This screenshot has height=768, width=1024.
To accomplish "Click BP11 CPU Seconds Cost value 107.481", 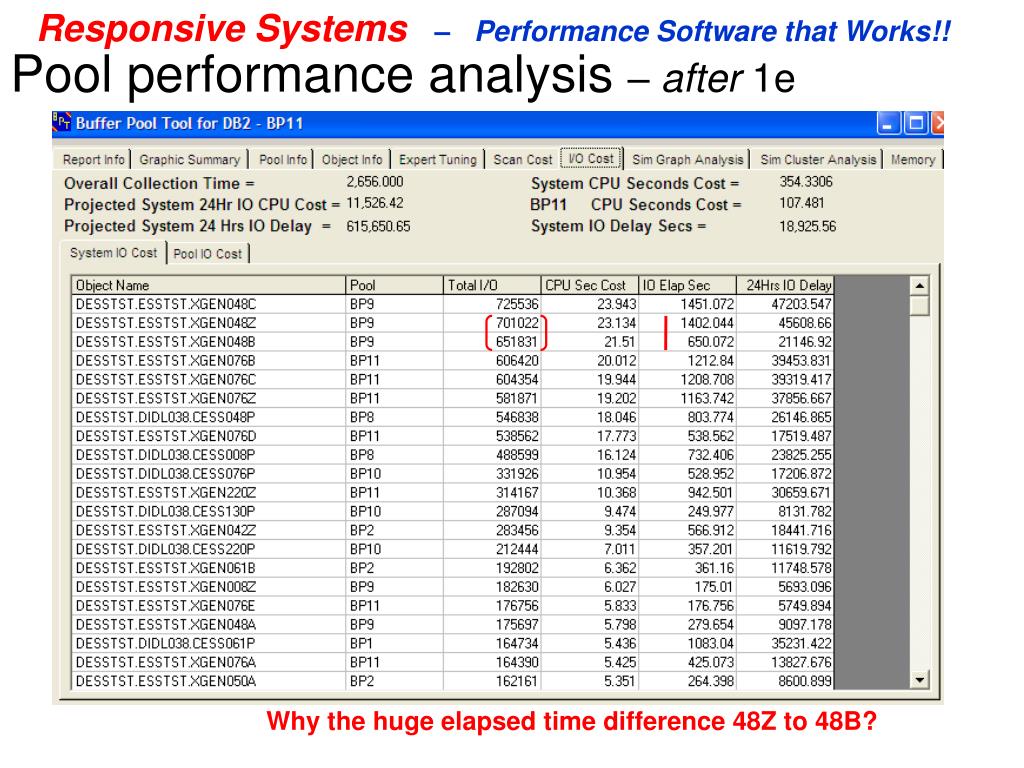I will tap(802, 203).
